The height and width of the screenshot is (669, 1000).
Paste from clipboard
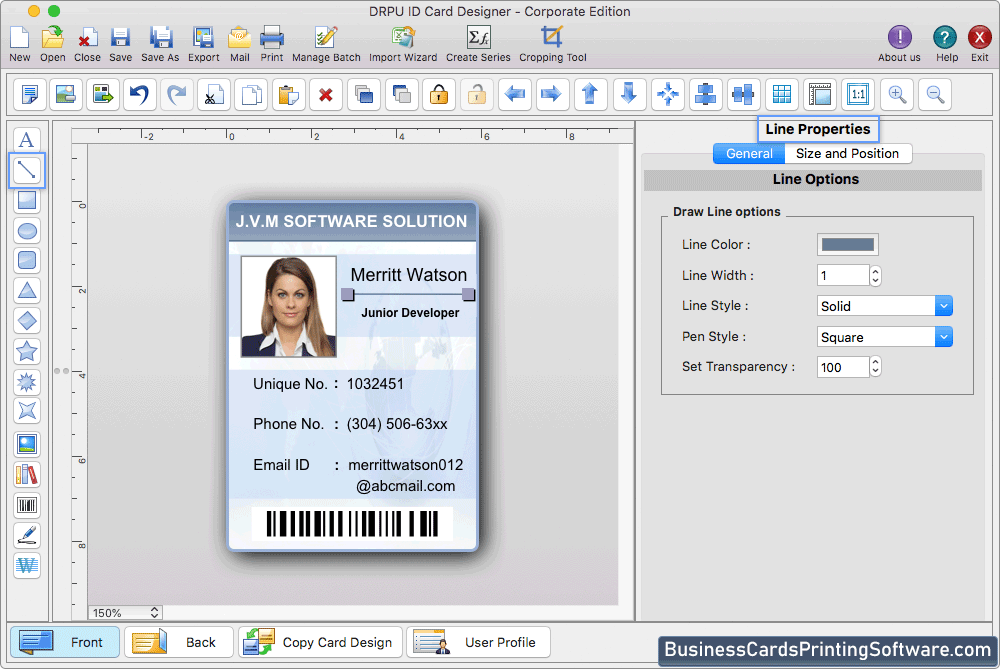pyautogui.click(x=288, y=95)
